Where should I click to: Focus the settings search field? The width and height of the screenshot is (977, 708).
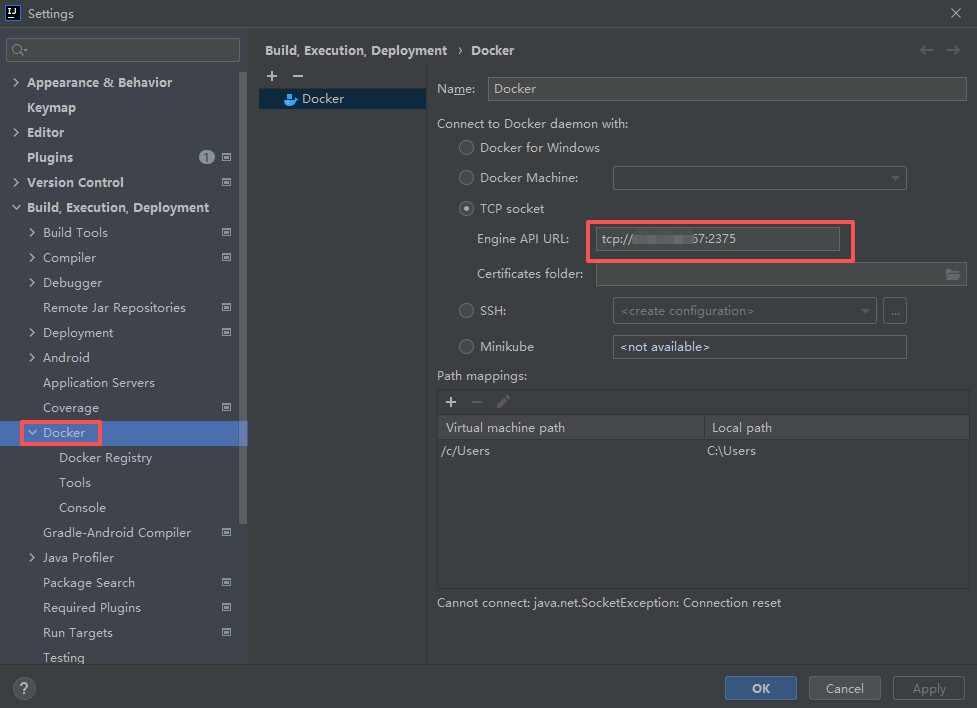[x=123, y=50]
